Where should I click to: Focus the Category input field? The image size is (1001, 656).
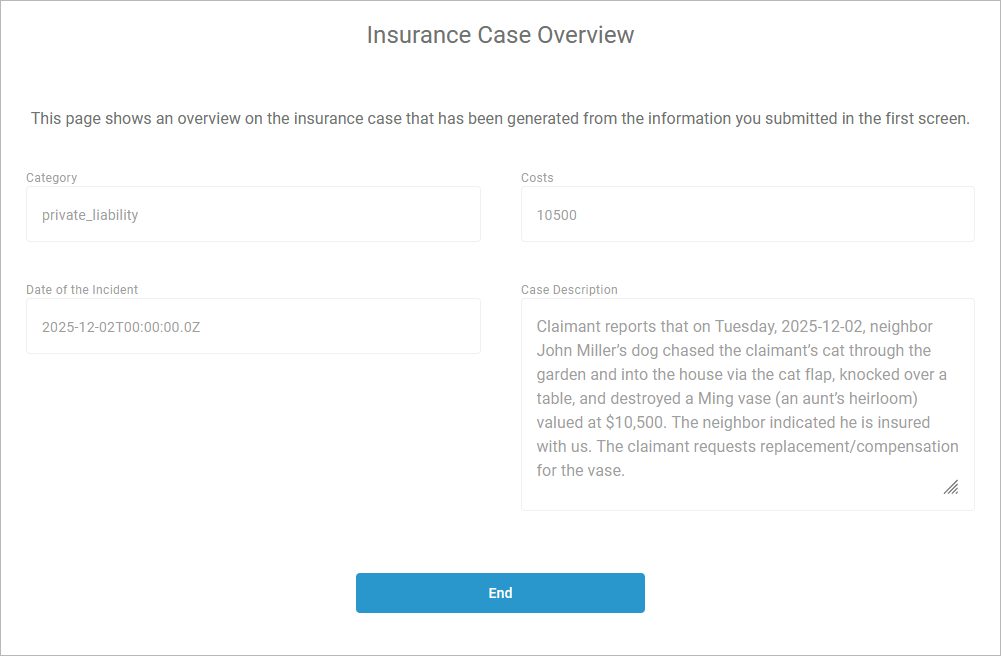(253, 214)
